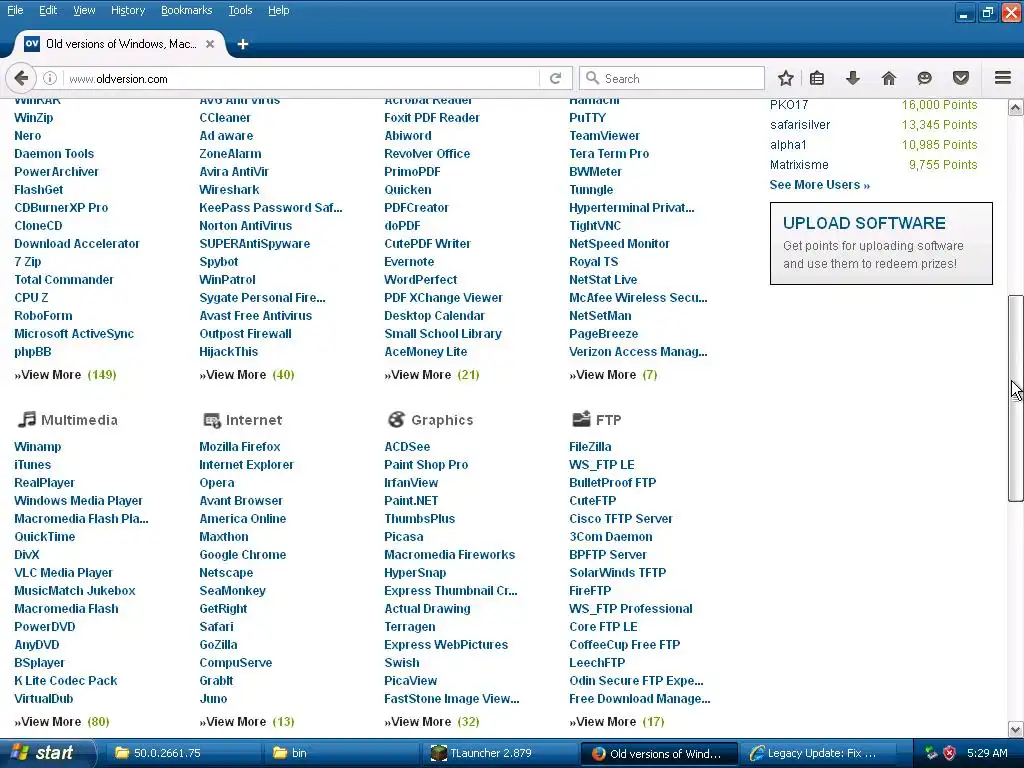Open the Firefox hamburger menu
The height and width of the screenshot is (768, 1024).
point(1002,78)
